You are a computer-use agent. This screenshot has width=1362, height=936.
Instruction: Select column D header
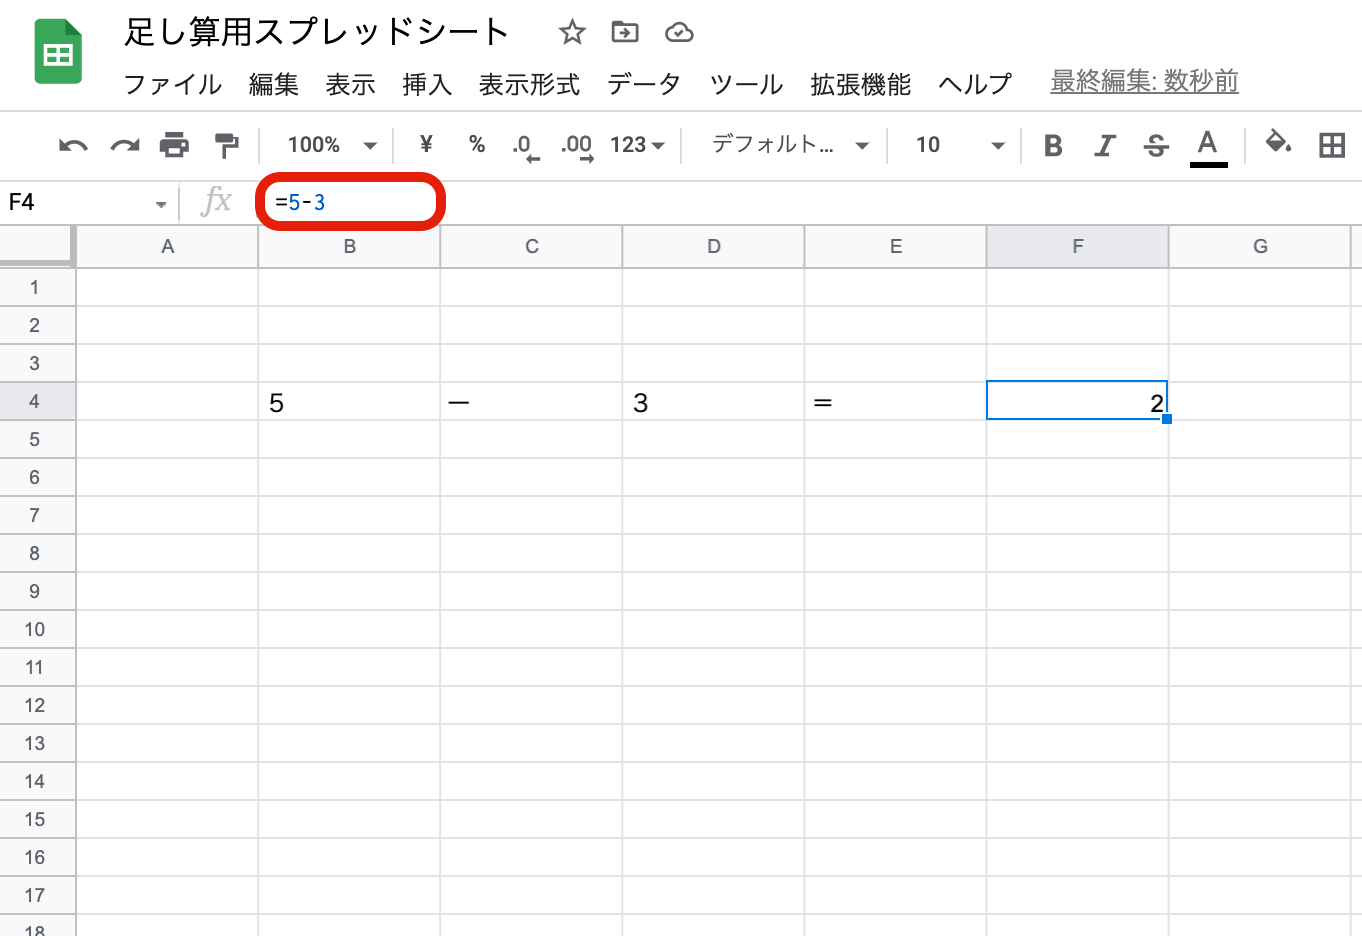[713, 247]
